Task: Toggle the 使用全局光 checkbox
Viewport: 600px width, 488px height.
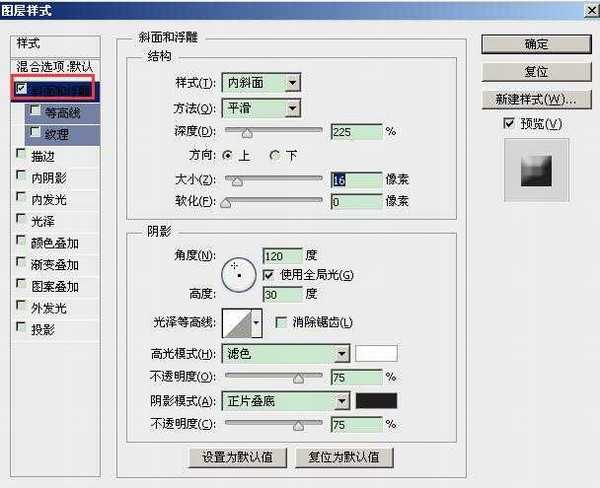Action: [268, 274]
